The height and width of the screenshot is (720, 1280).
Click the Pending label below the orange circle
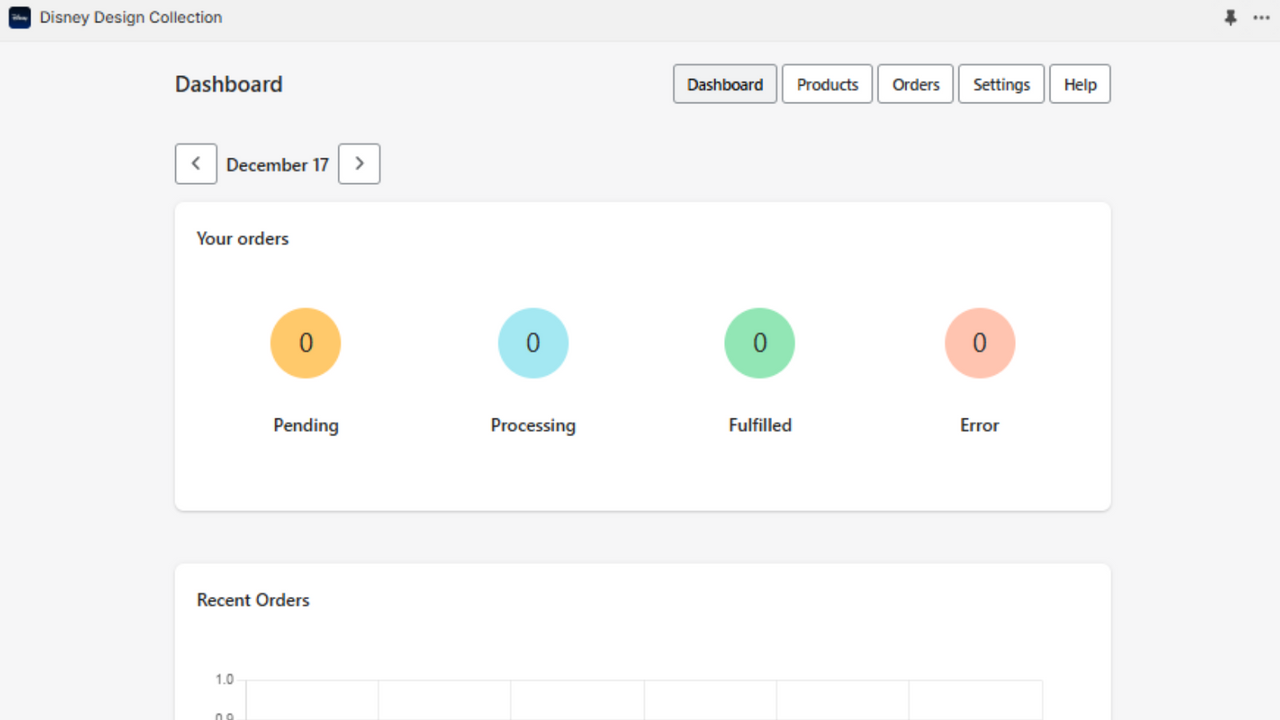click(306, 425)
